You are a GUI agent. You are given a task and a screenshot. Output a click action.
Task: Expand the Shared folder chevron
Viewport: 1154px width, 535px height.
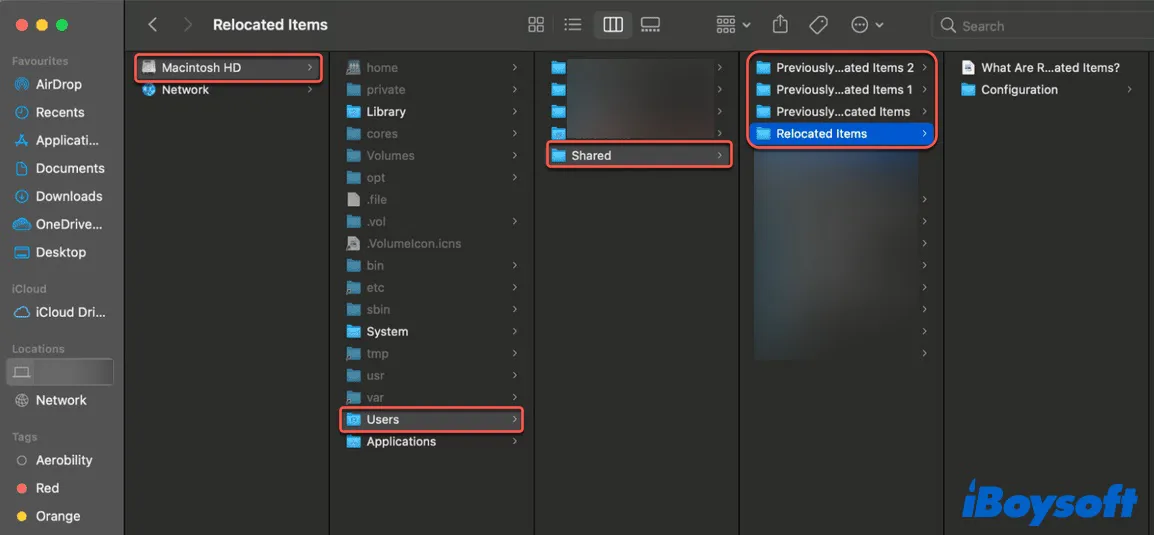720,156
